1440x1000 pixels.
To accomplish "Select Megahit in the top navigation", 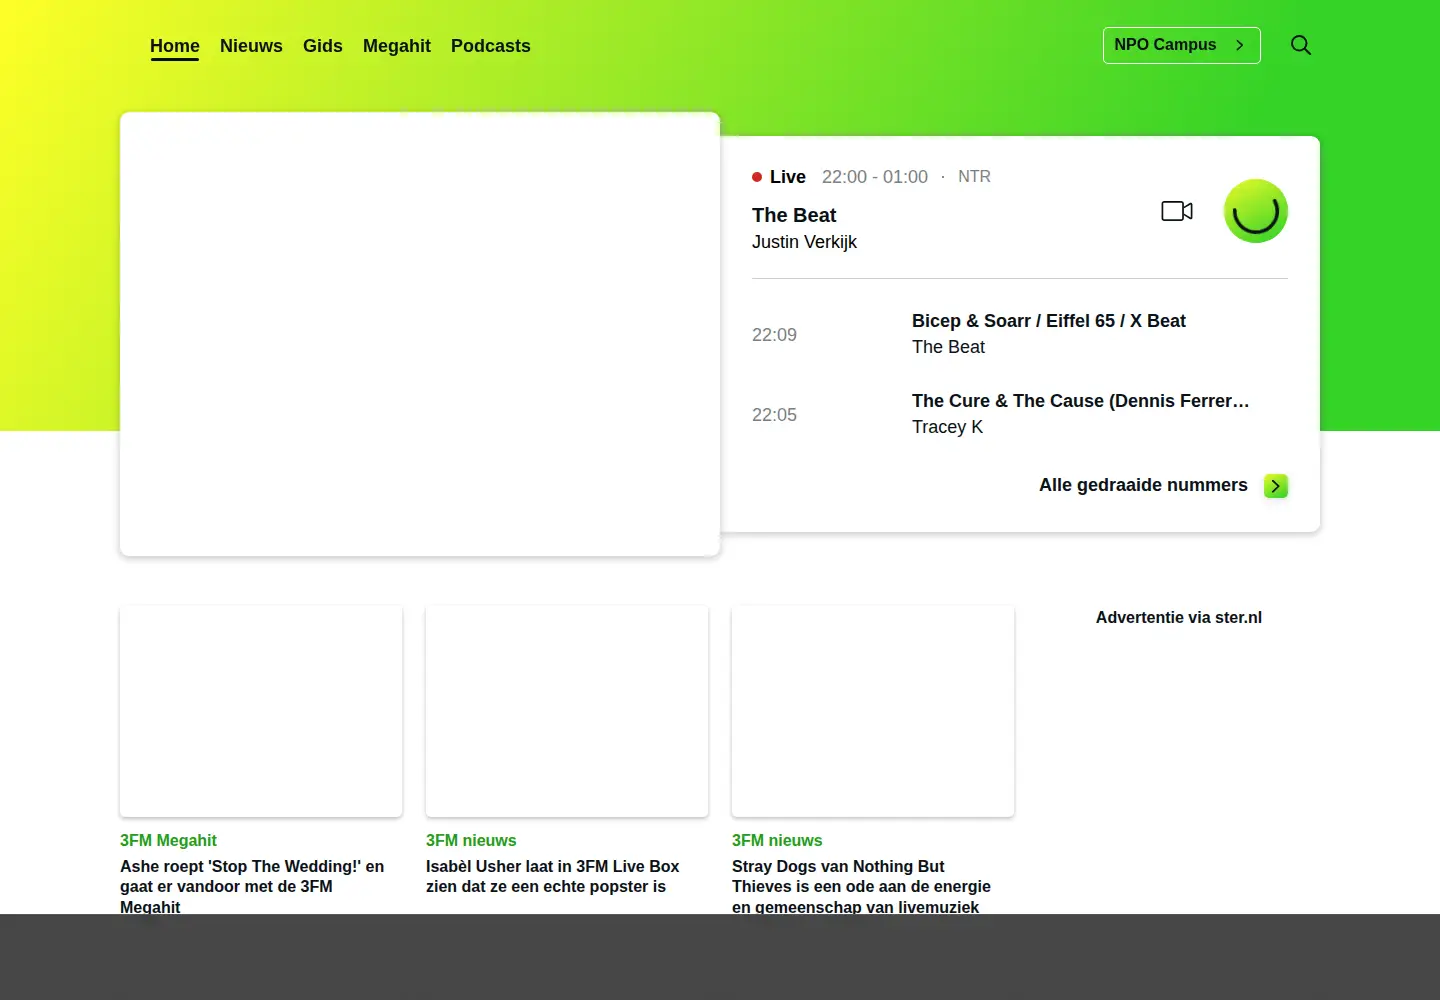I will click(x=397, y=46).
